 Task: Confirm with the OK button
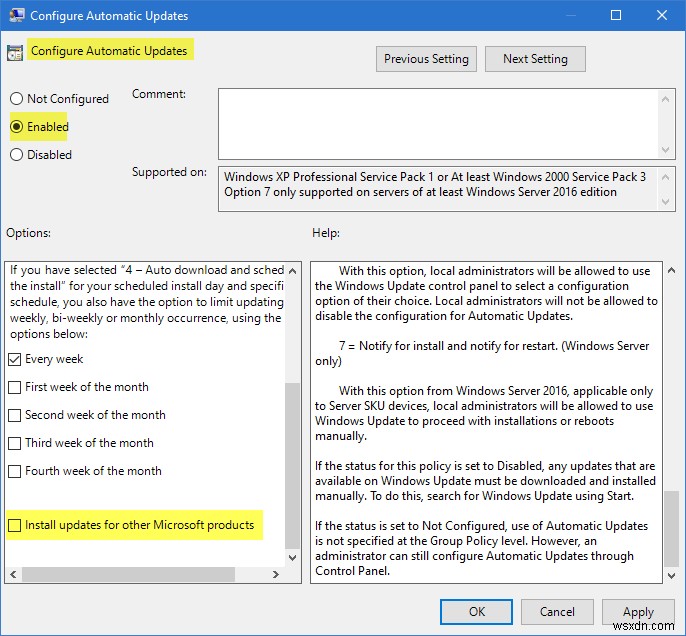476,612
